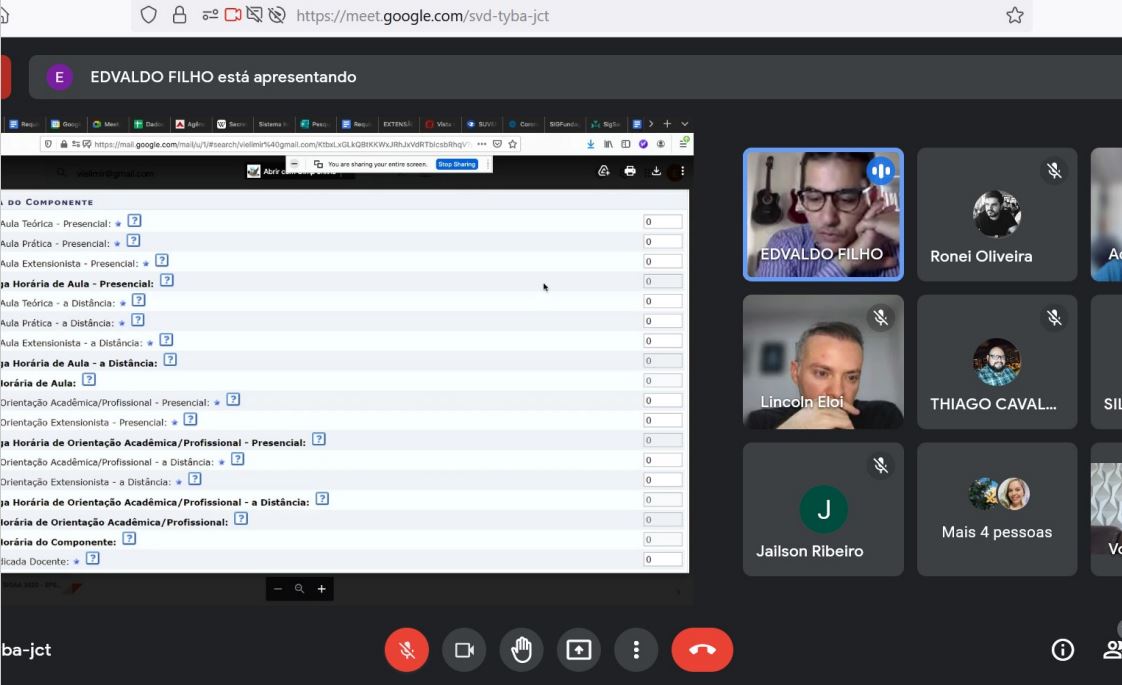Click the THIAGO CAVAL... participant tile
This screenshot has height=685, width=1122.
coord(996,361)
